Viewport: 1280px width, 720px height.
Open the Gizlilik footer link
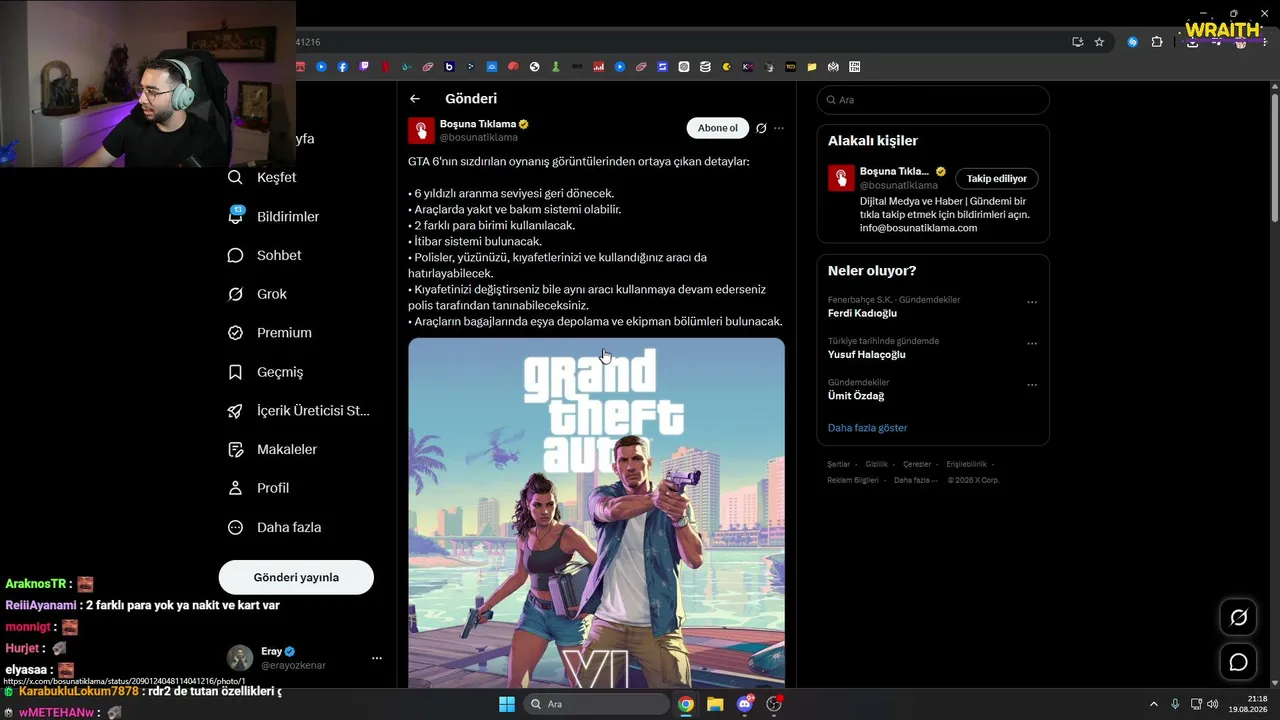click(876, 464)
